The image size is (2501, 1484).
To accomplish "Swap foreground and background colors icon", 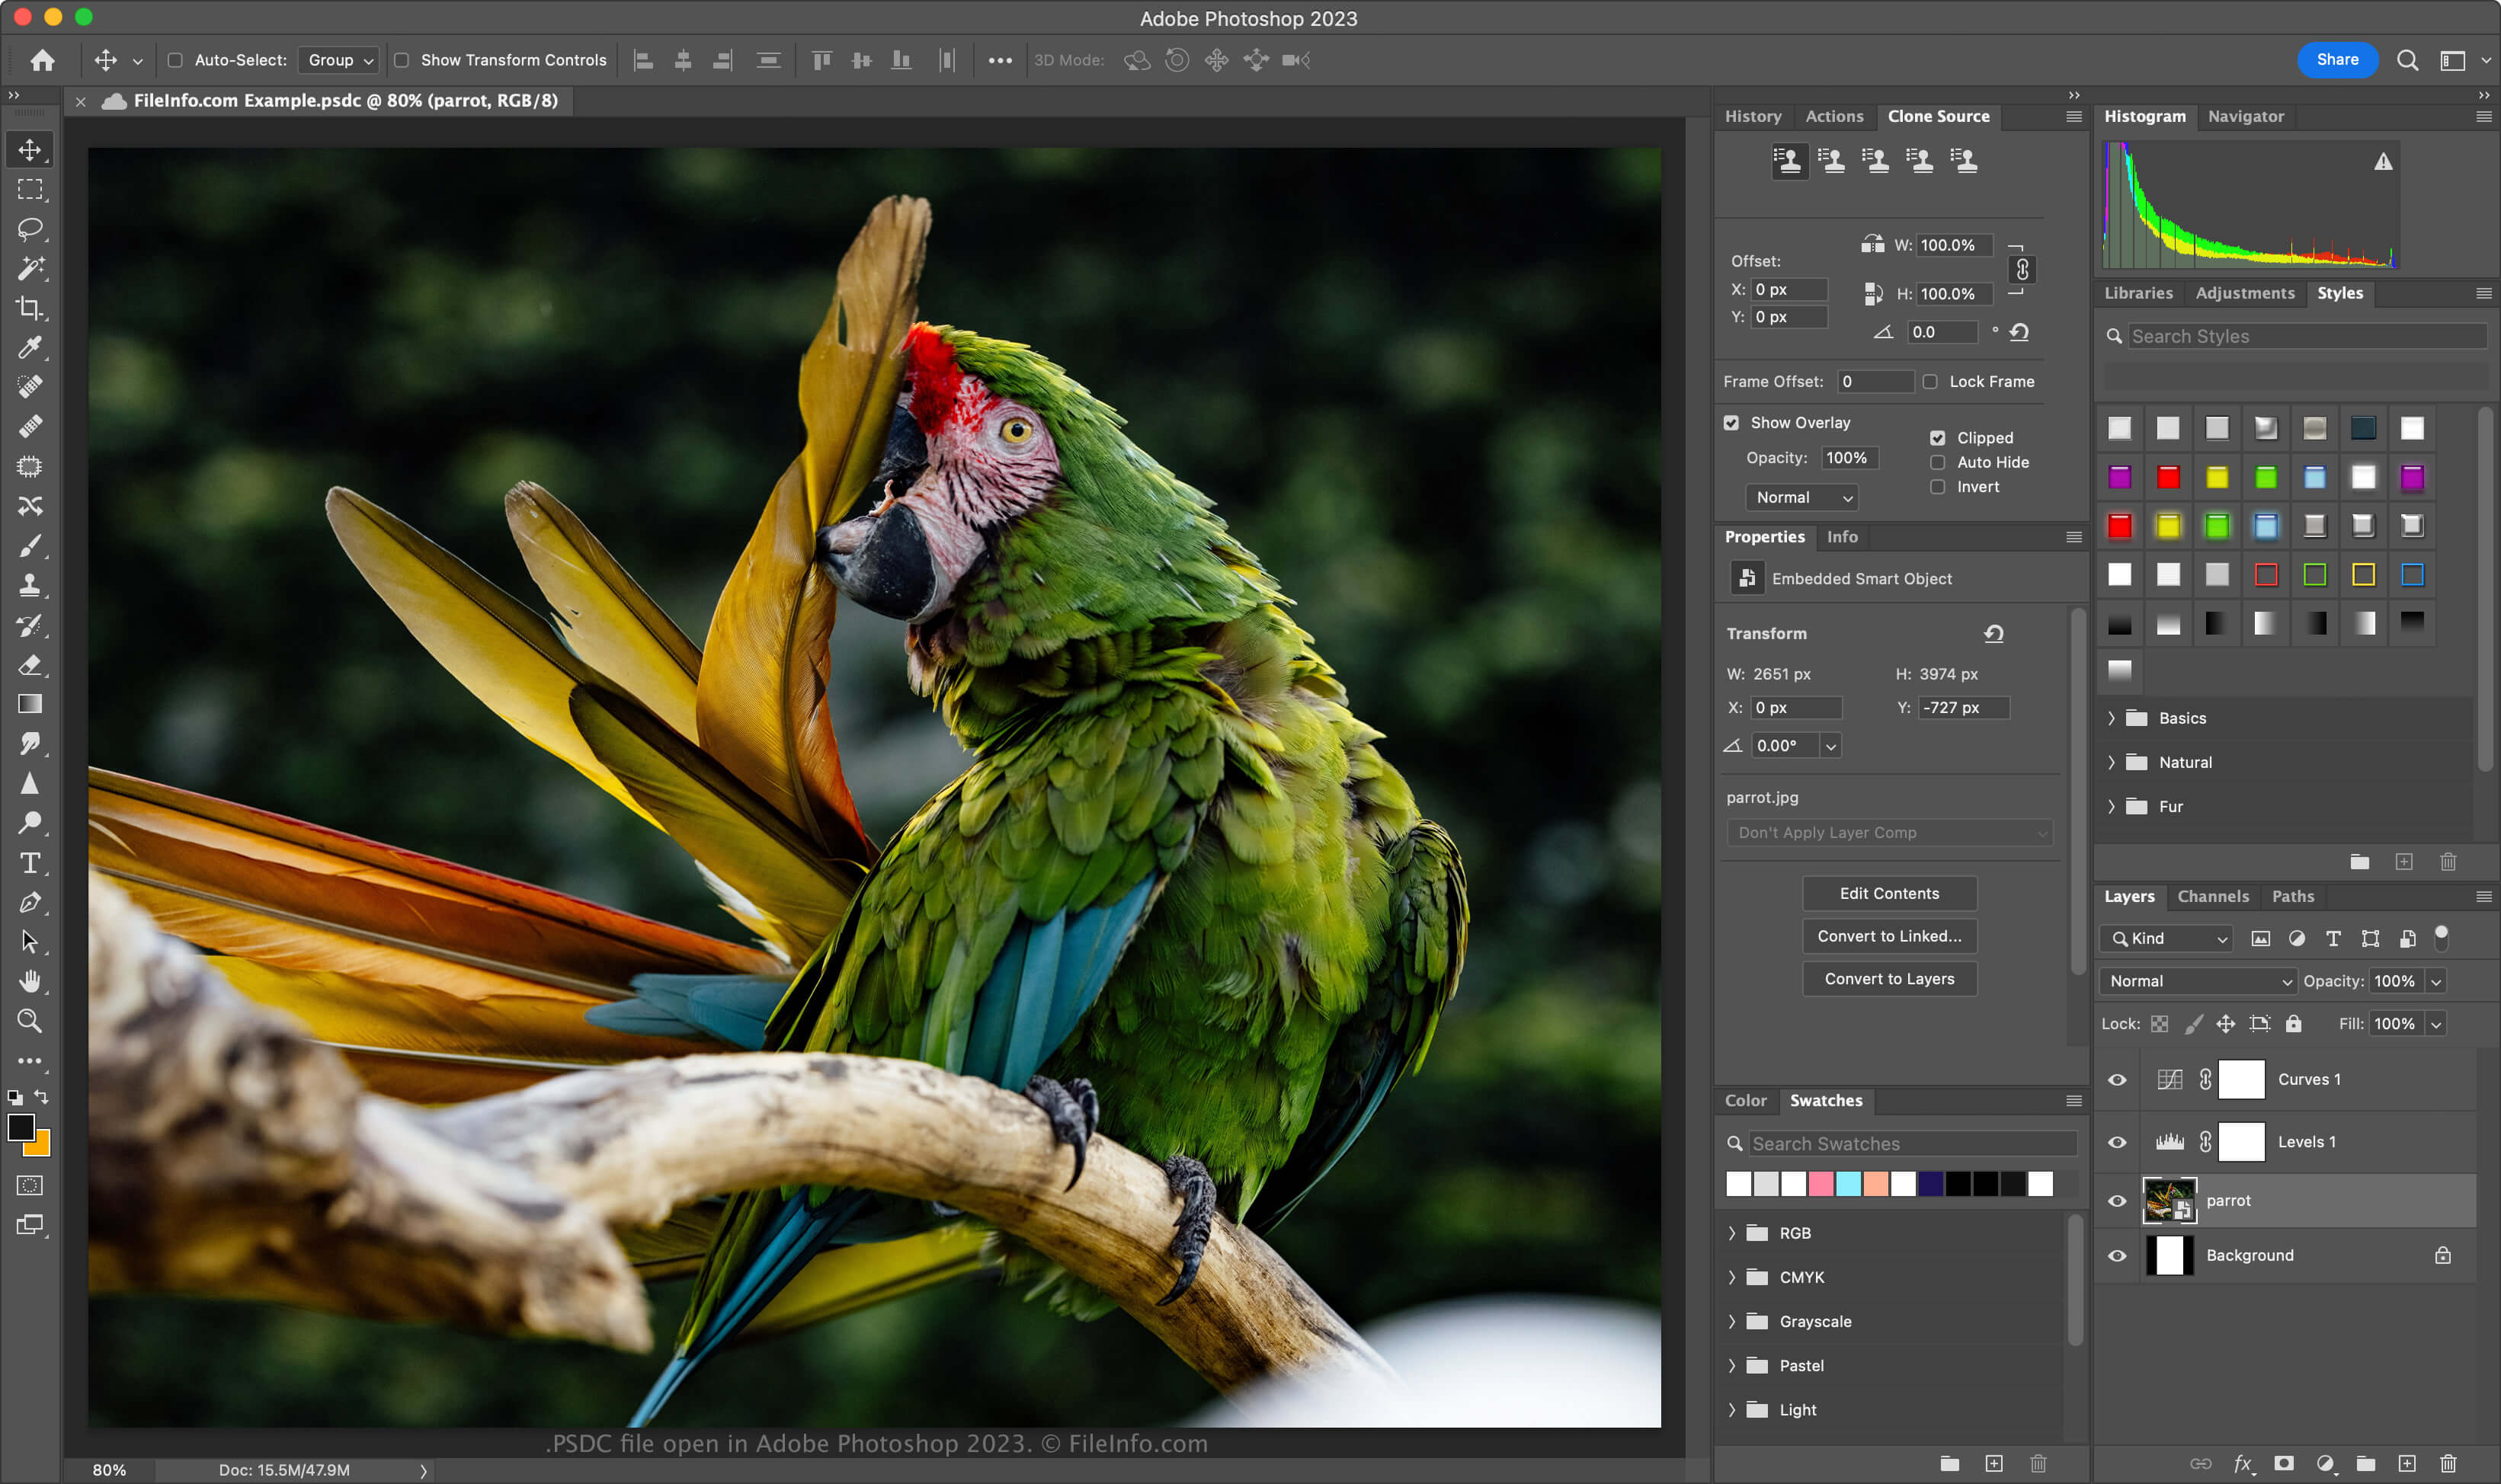I will [41, 1097].
